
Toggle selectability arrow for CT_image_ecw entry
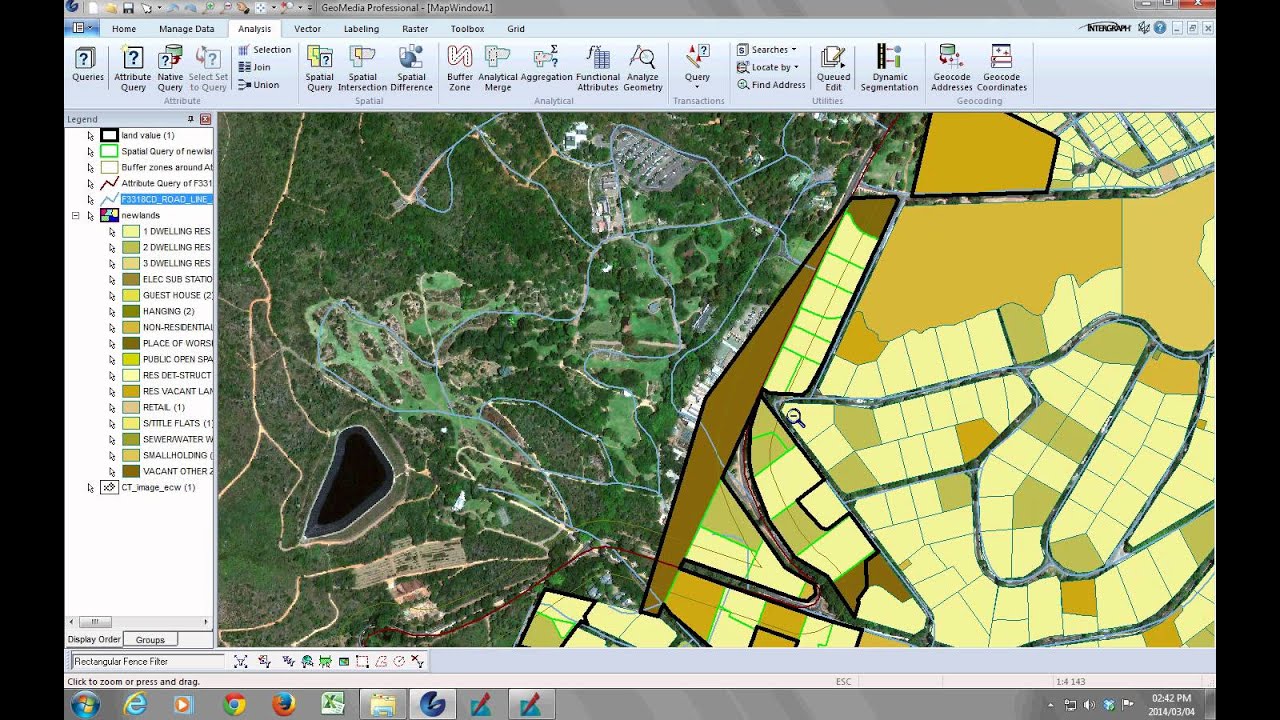90,488
